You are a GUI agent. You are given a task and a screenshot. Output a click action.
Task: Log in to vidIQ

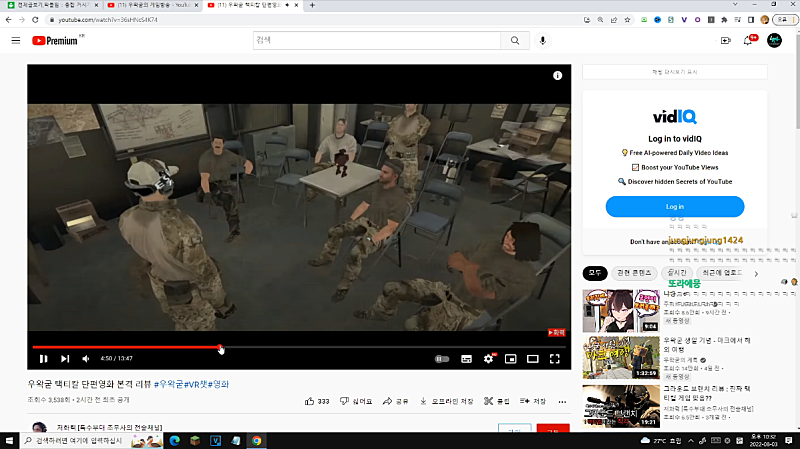point(674,207)
